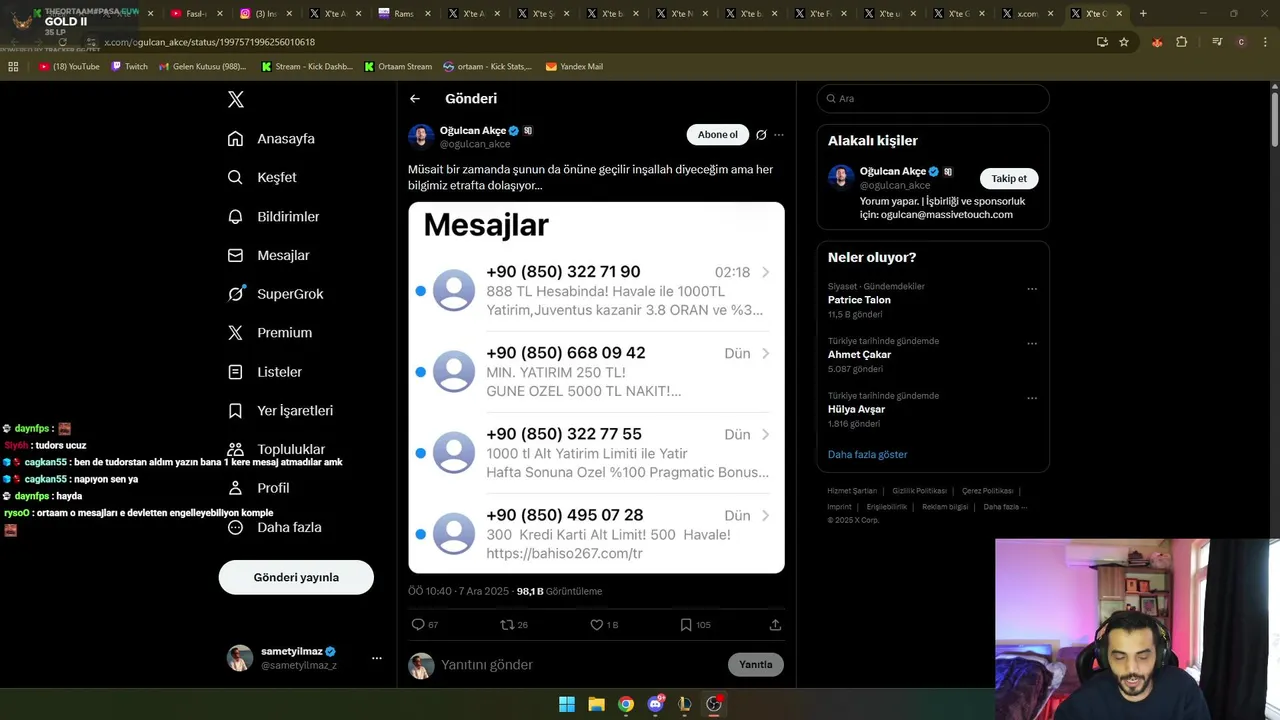Click the Ara search field

point(933,99)
